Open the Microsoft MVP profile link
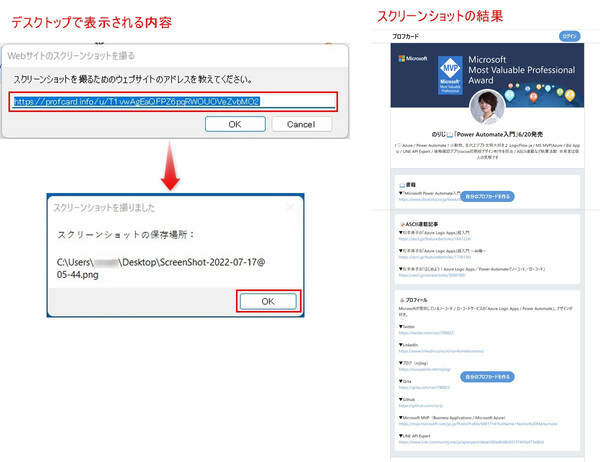The width and height of the screenshot is (600, 462). 476,425
